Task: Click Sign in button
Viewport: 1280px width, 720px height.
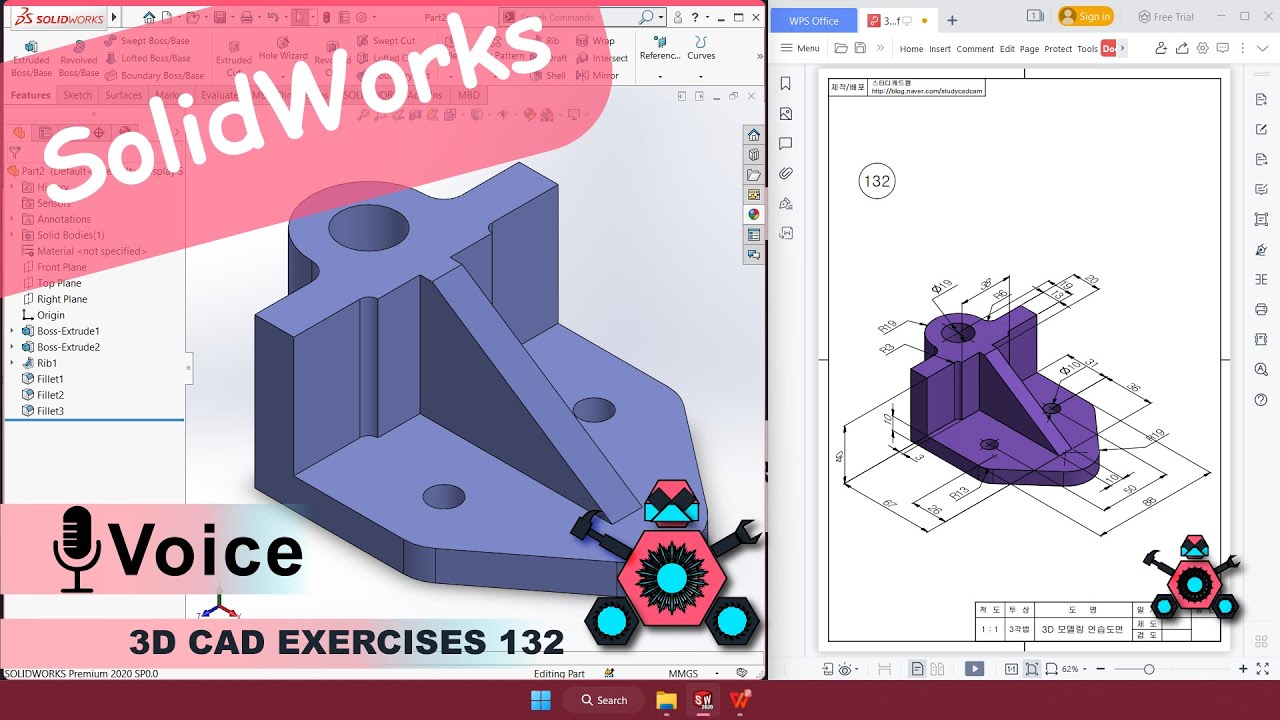Action: pos(1086,16)
